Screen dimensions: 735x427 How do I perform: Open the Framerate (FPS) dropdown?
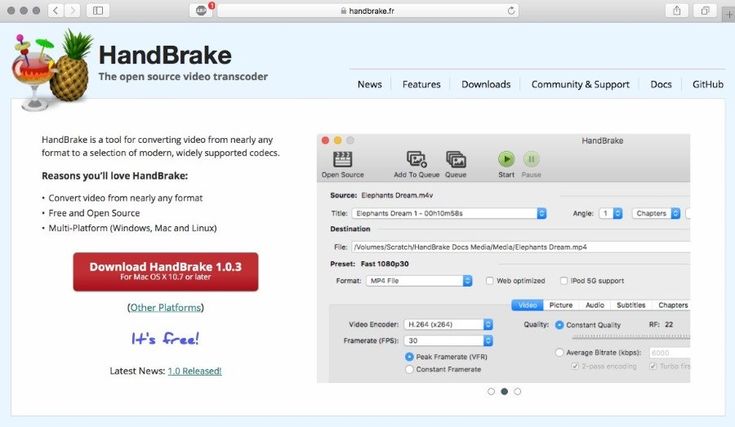coord(448,340)
